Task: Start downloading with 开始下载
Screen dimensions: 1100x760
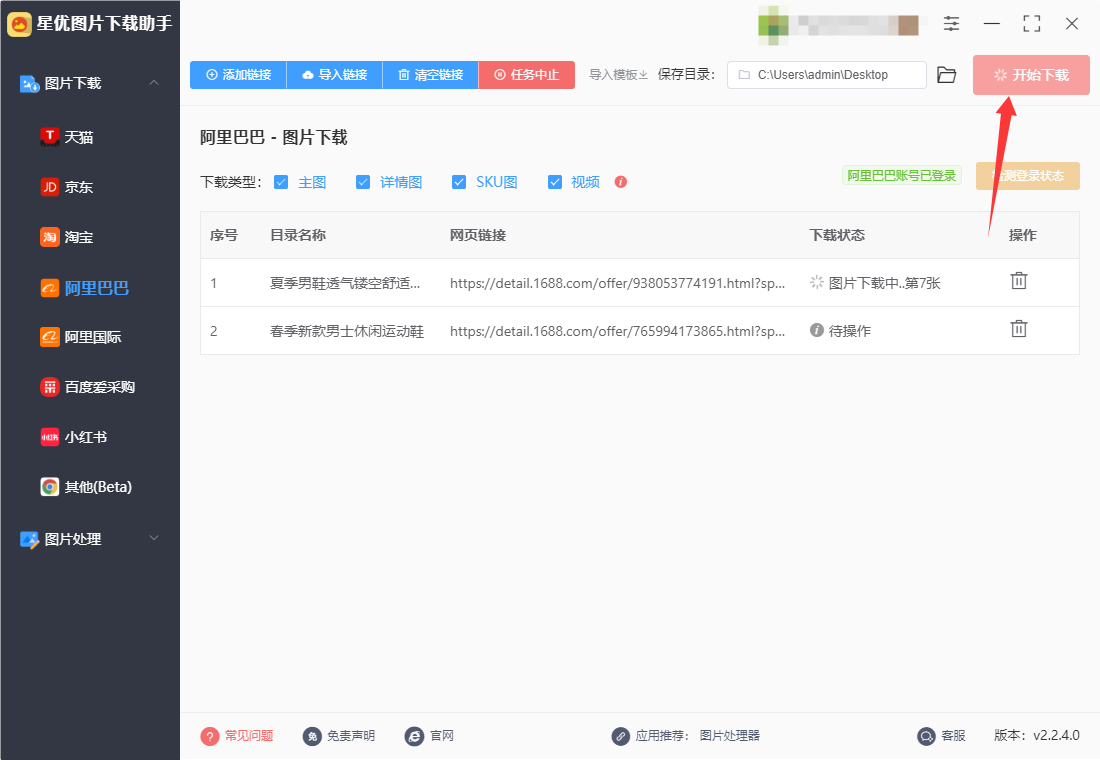Action: pyautogui.click(x=1031, y=75)
